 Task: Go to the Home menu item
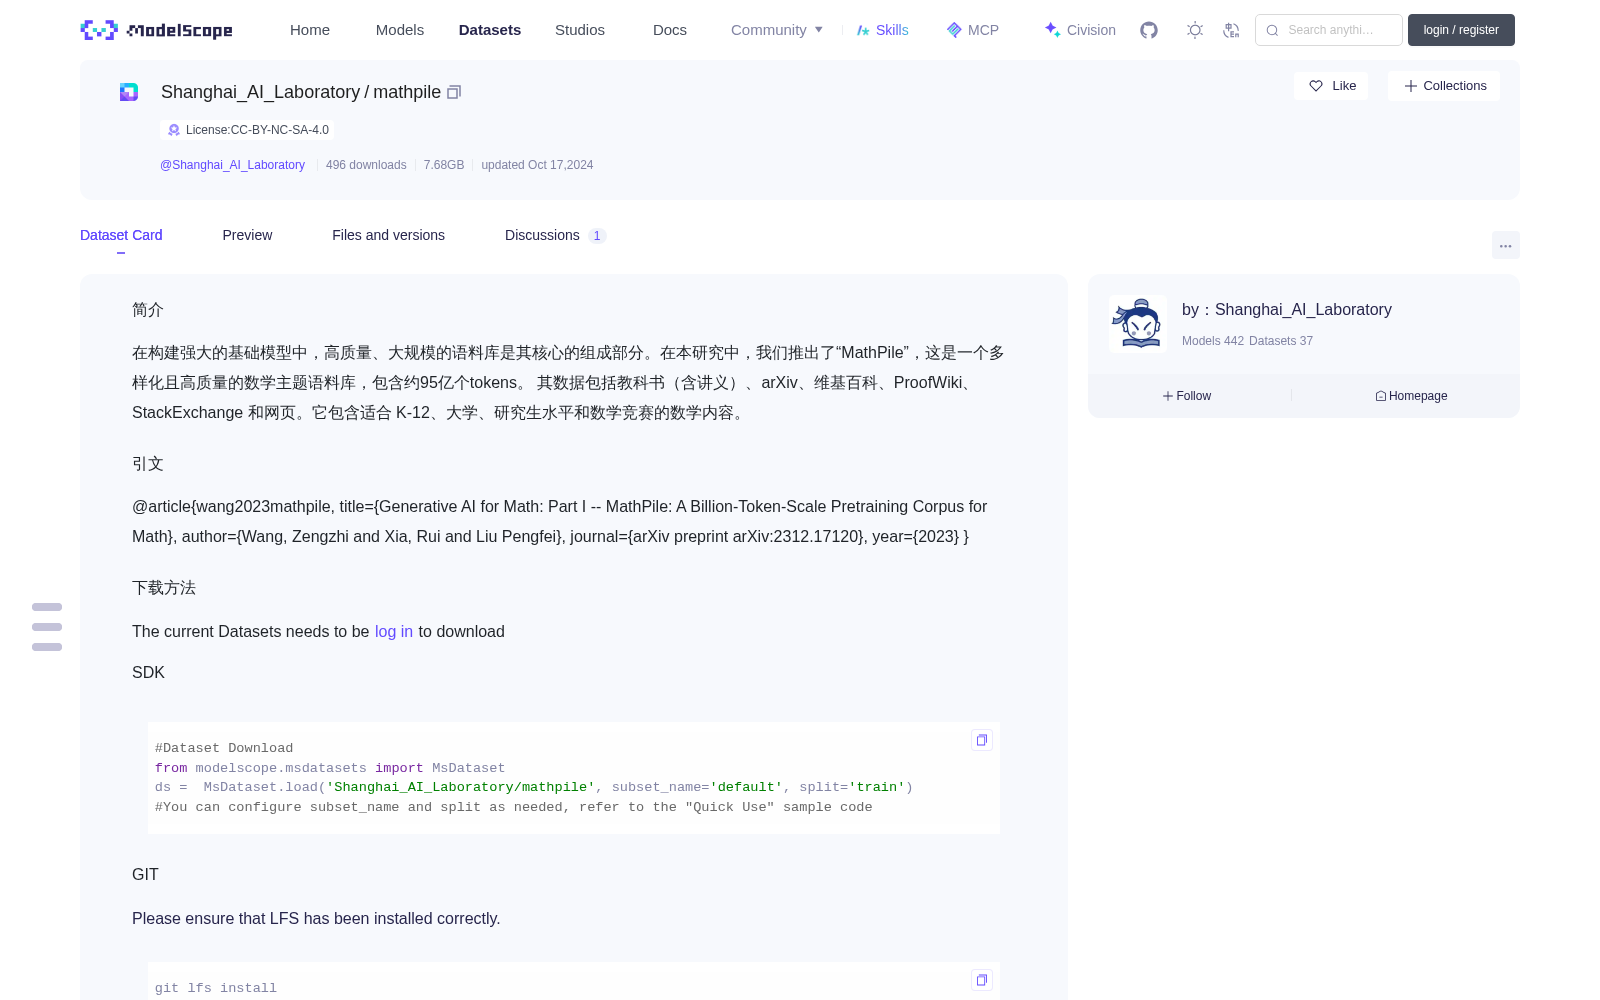point(310,30)
